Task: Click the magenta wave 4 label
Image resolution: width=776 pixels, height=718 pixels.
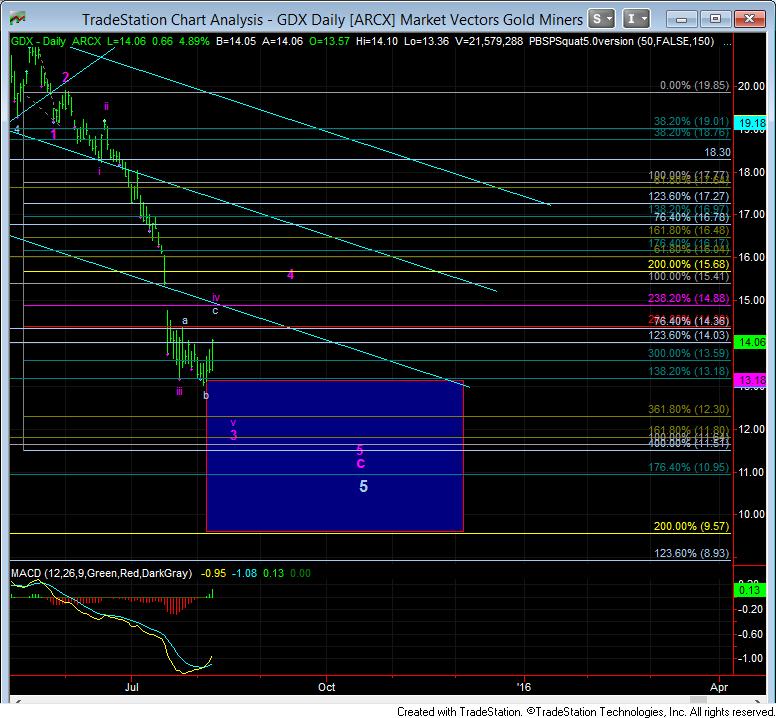Action: coord(291,275)
